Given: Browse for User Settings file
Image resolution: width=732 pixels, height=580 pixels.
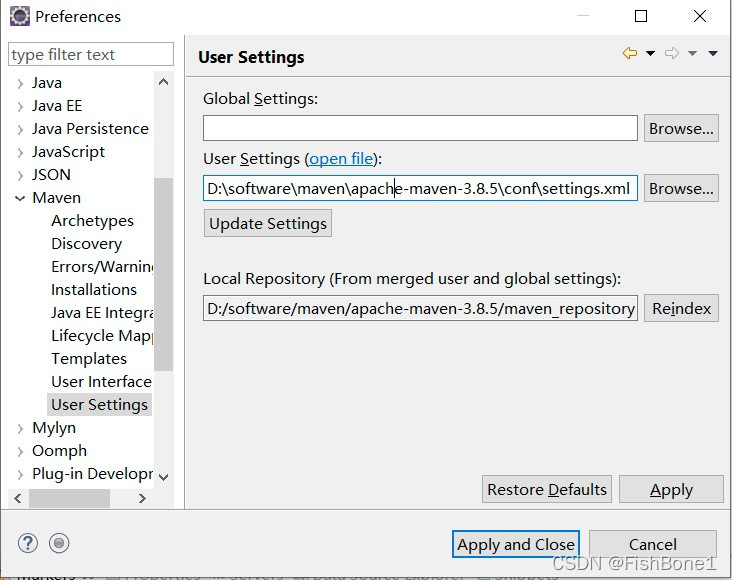Looking at the screenshot, I should point(681,188).
